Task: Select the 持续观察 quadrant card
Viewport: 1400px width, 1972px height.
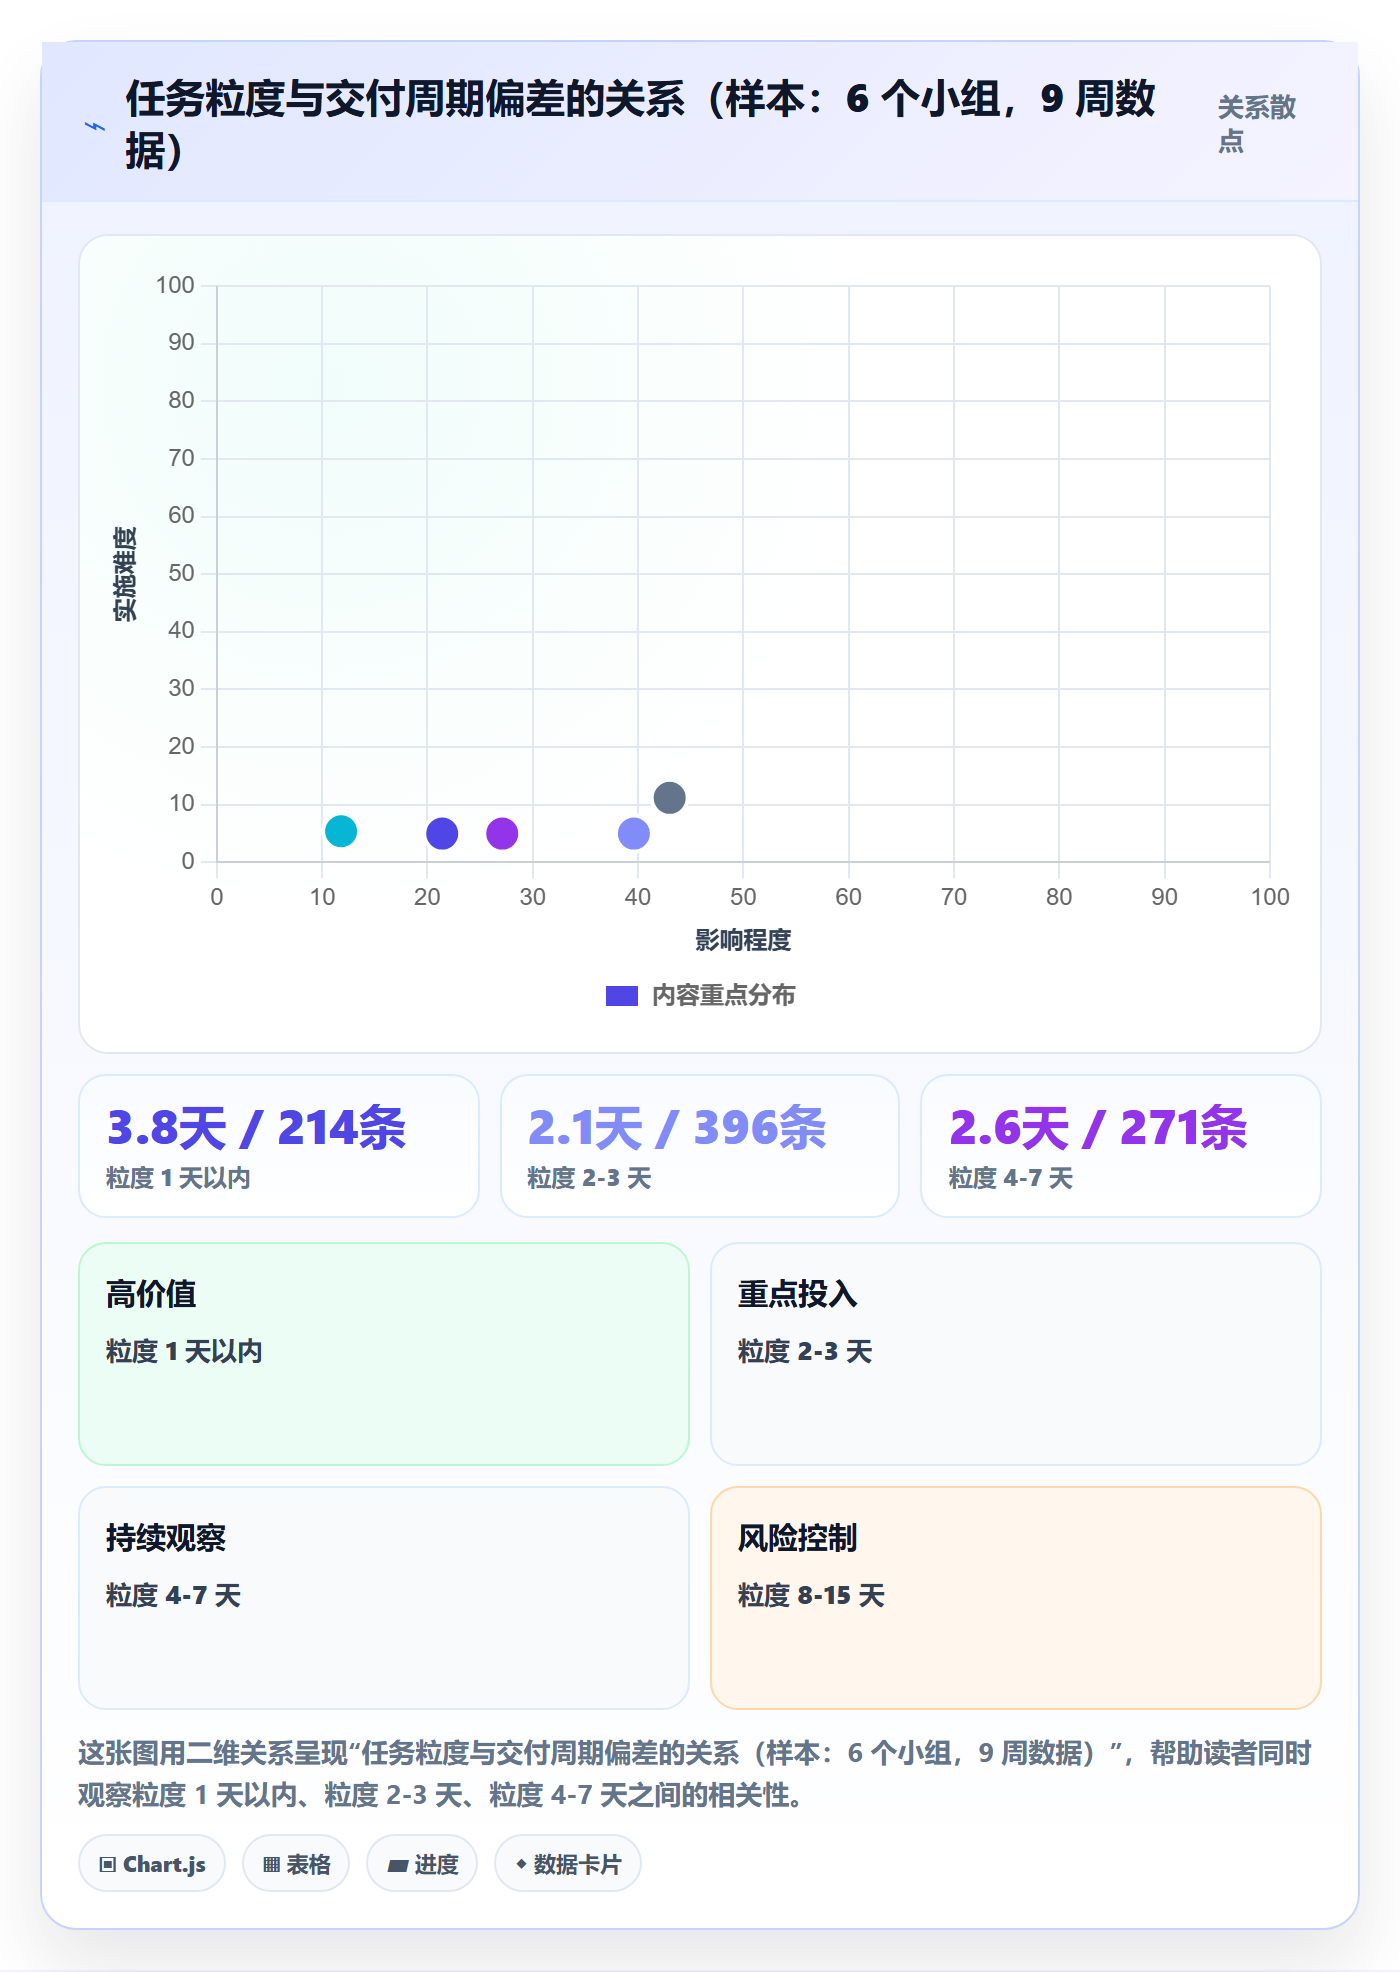Action: [x=384, y=1598]
